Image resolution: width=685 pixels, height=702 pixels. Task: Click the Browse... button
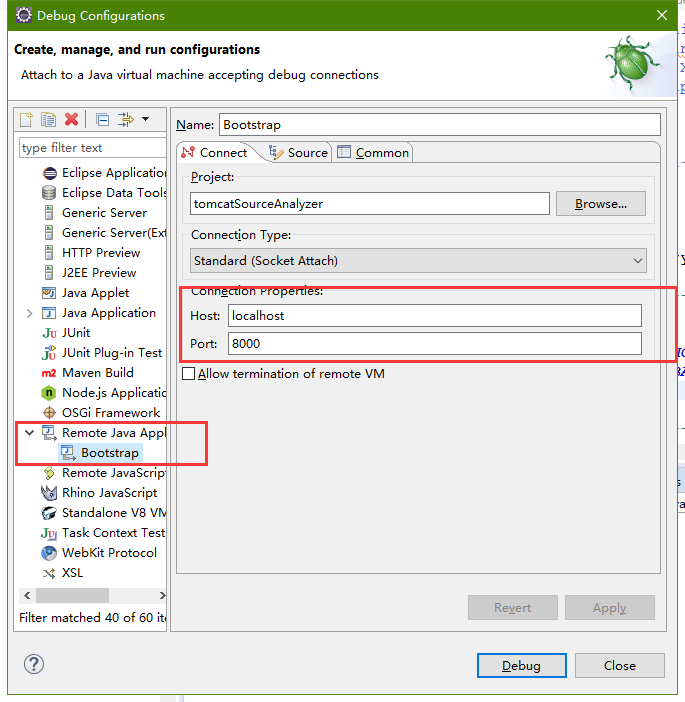(x=601, y=204)
